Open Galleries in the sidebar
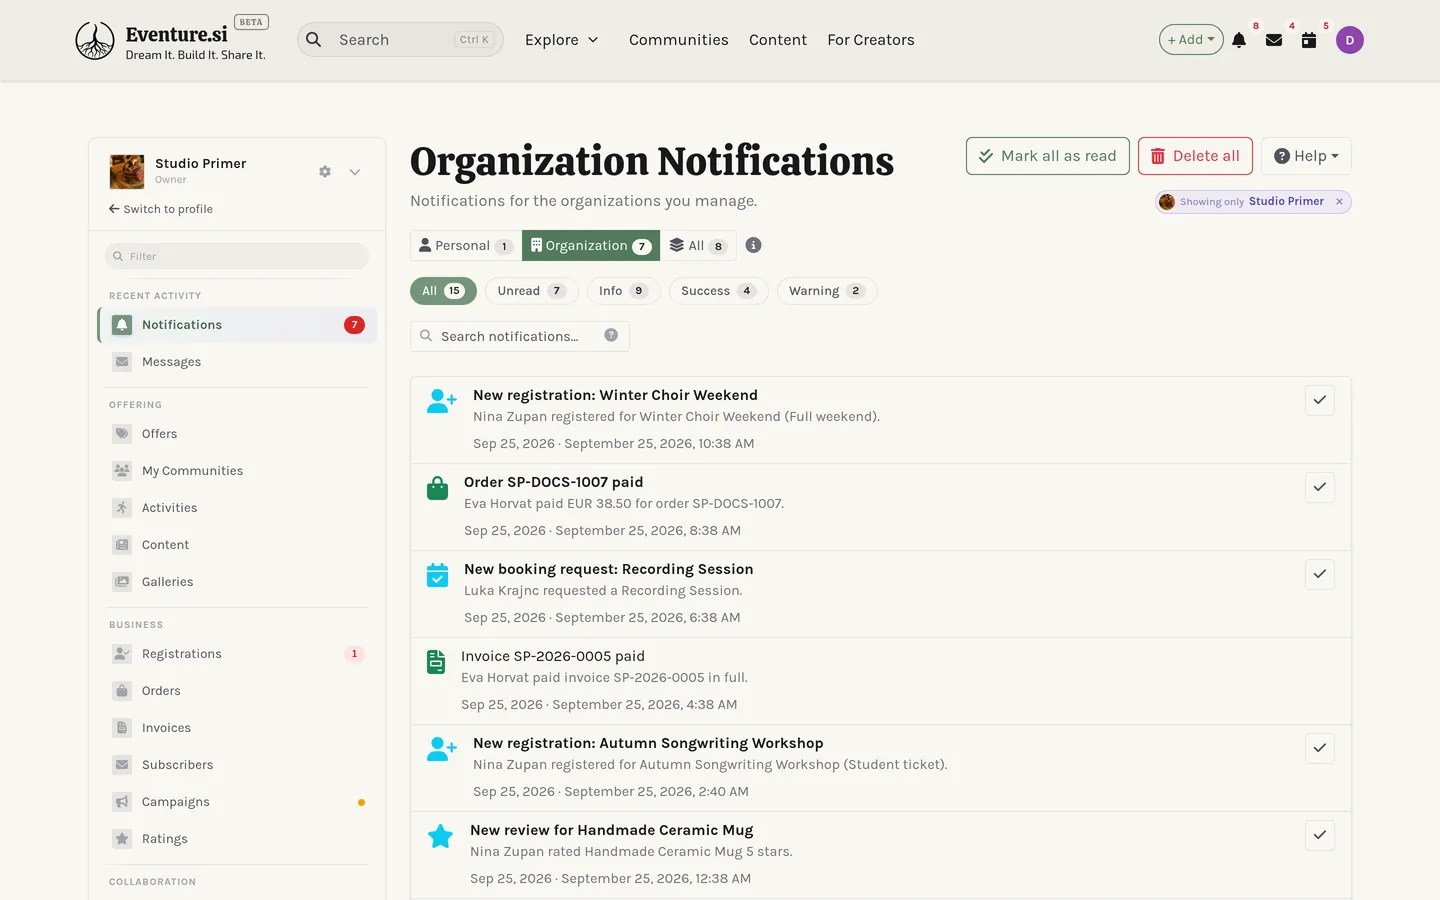This screenshot has height=900, width=1440. point(237,582)
